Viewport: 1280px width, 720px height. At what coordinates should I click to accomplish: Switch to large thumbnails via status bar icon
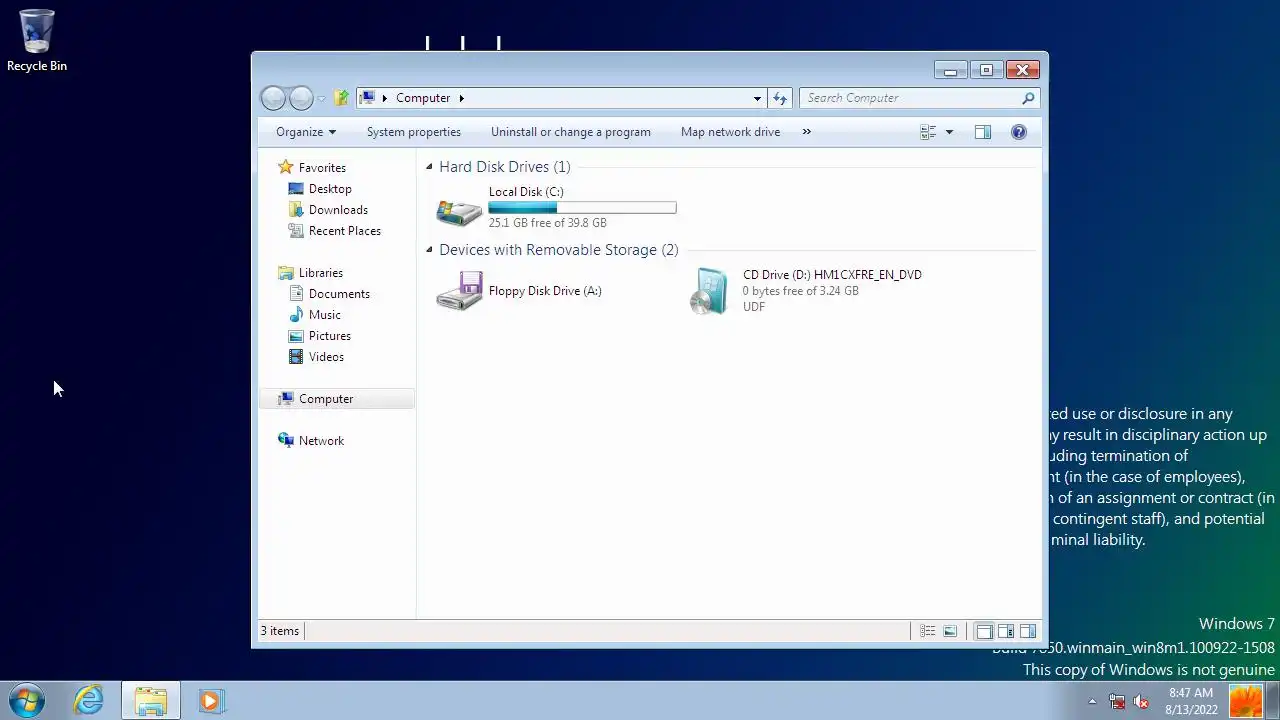click(x=950, y=631)
